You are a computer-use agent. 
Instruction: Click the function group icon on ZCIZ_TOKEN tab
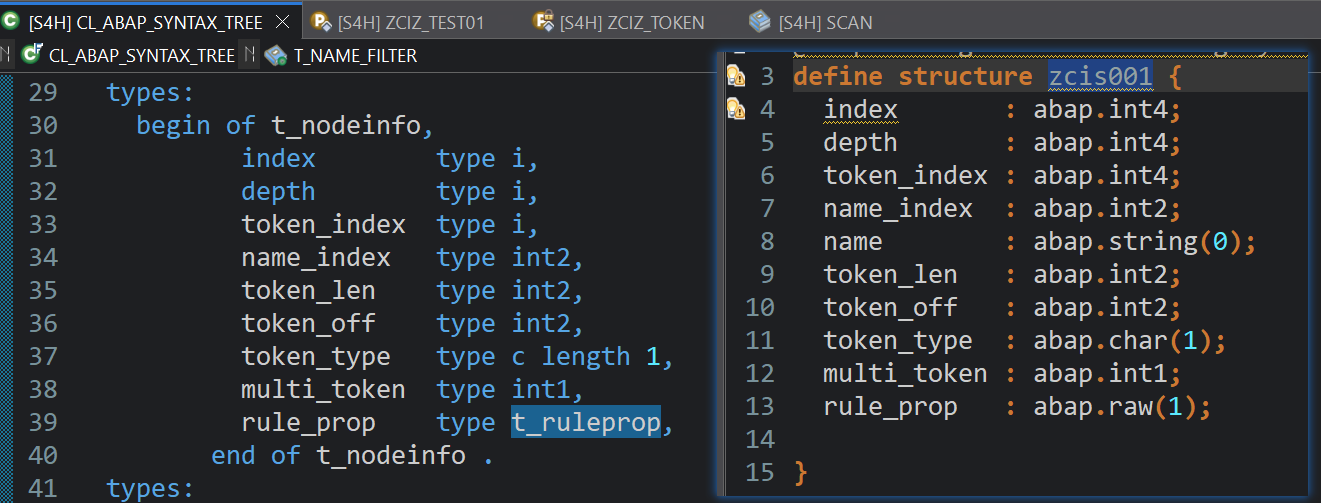click(543, 21)
